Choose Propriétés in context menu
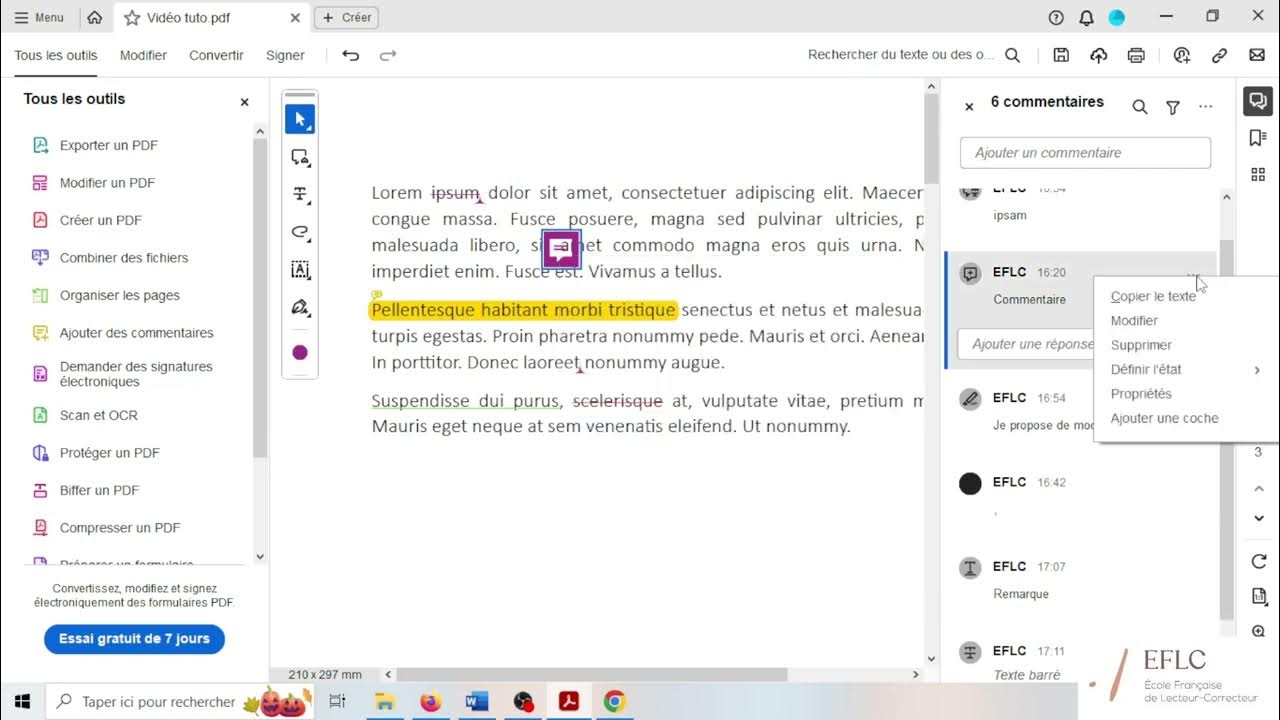The height and width of the screenshot is (720, 1280). click(x=1141, y=394)
